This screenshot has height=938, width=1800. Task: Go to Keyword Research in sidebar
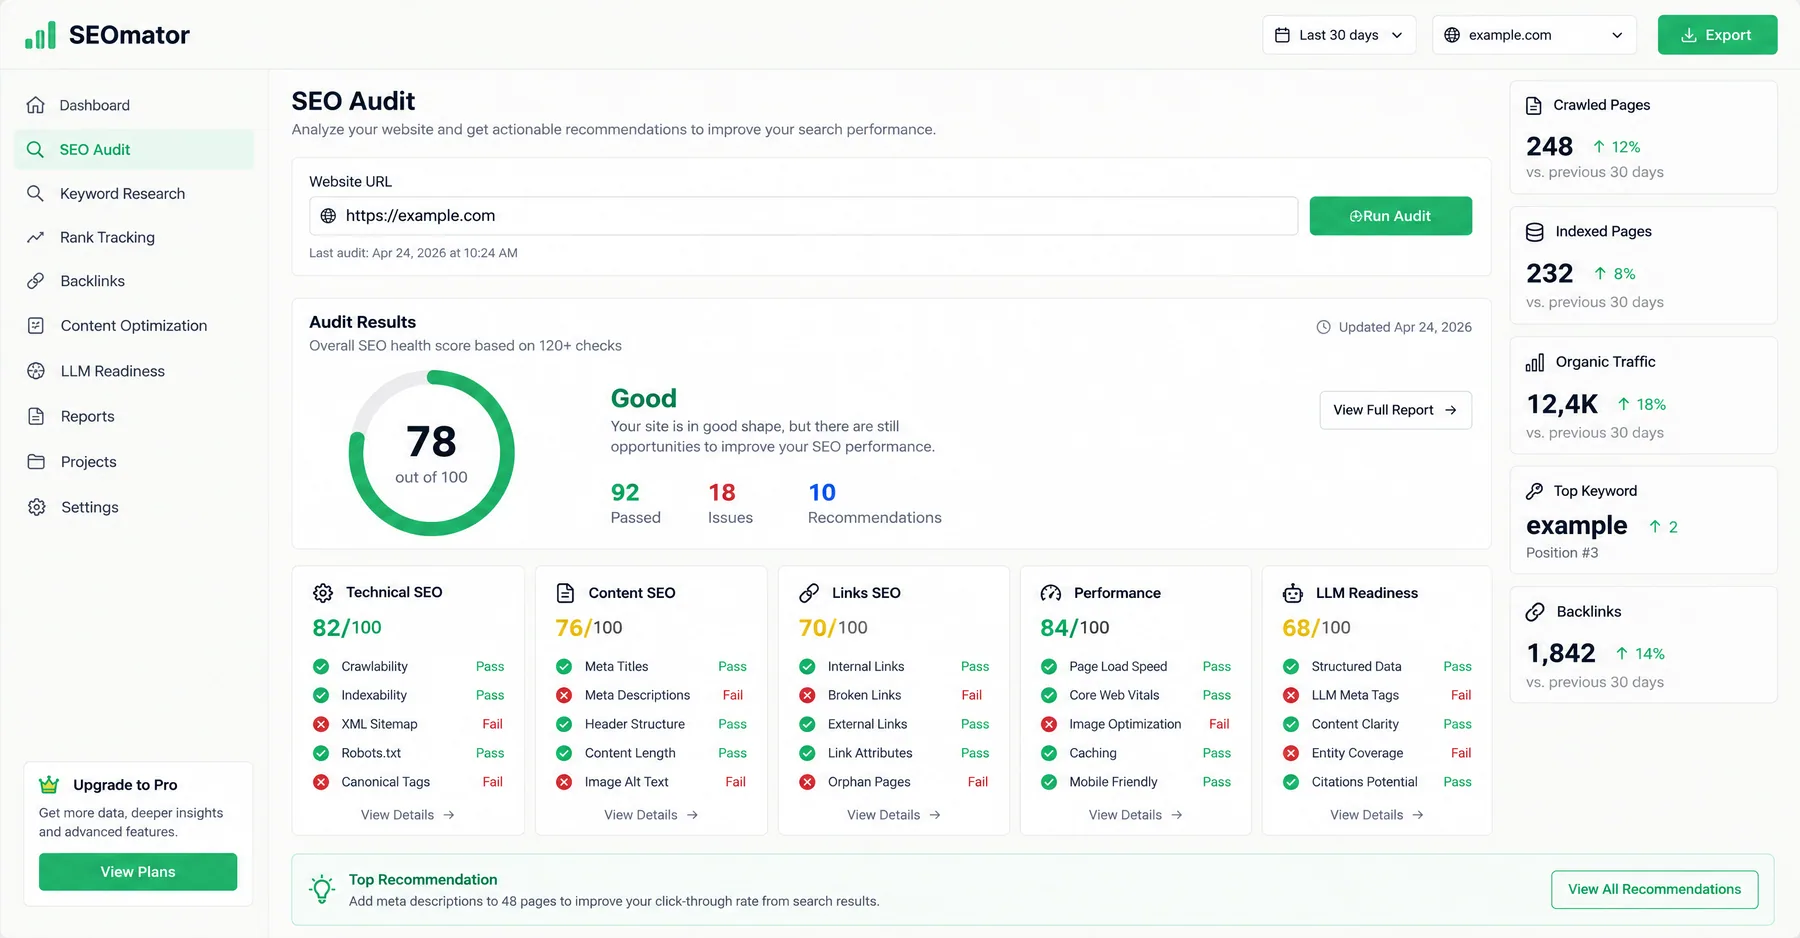tap(134, 193)
